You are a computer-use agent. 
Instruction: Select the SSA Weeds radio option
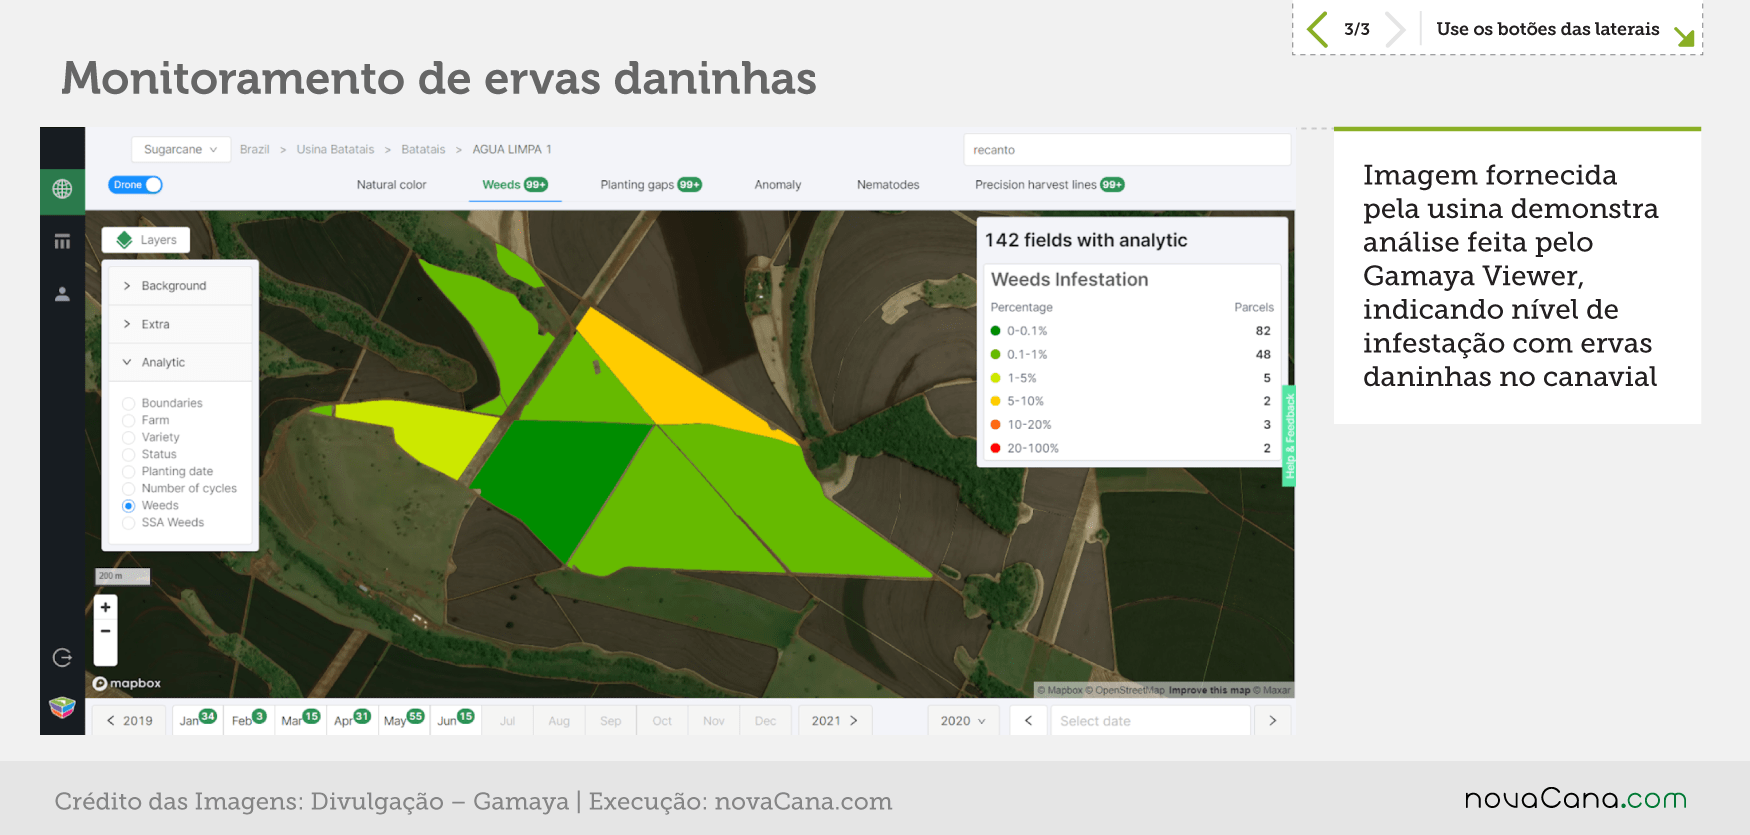pos(128,523)
